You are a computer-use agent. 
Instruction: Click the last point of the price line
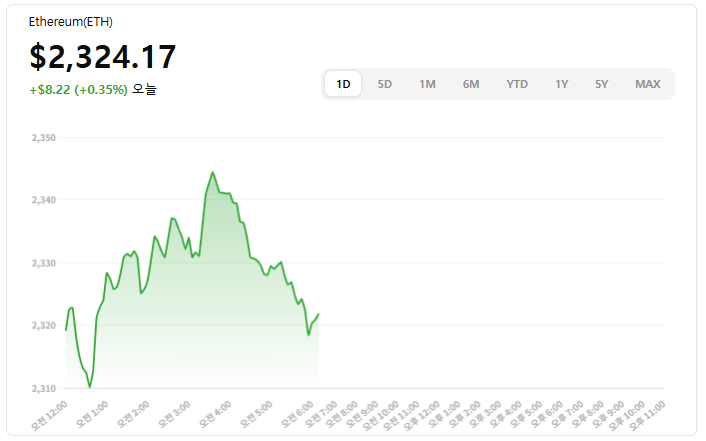pyautogui.click(x=318, y=315)
